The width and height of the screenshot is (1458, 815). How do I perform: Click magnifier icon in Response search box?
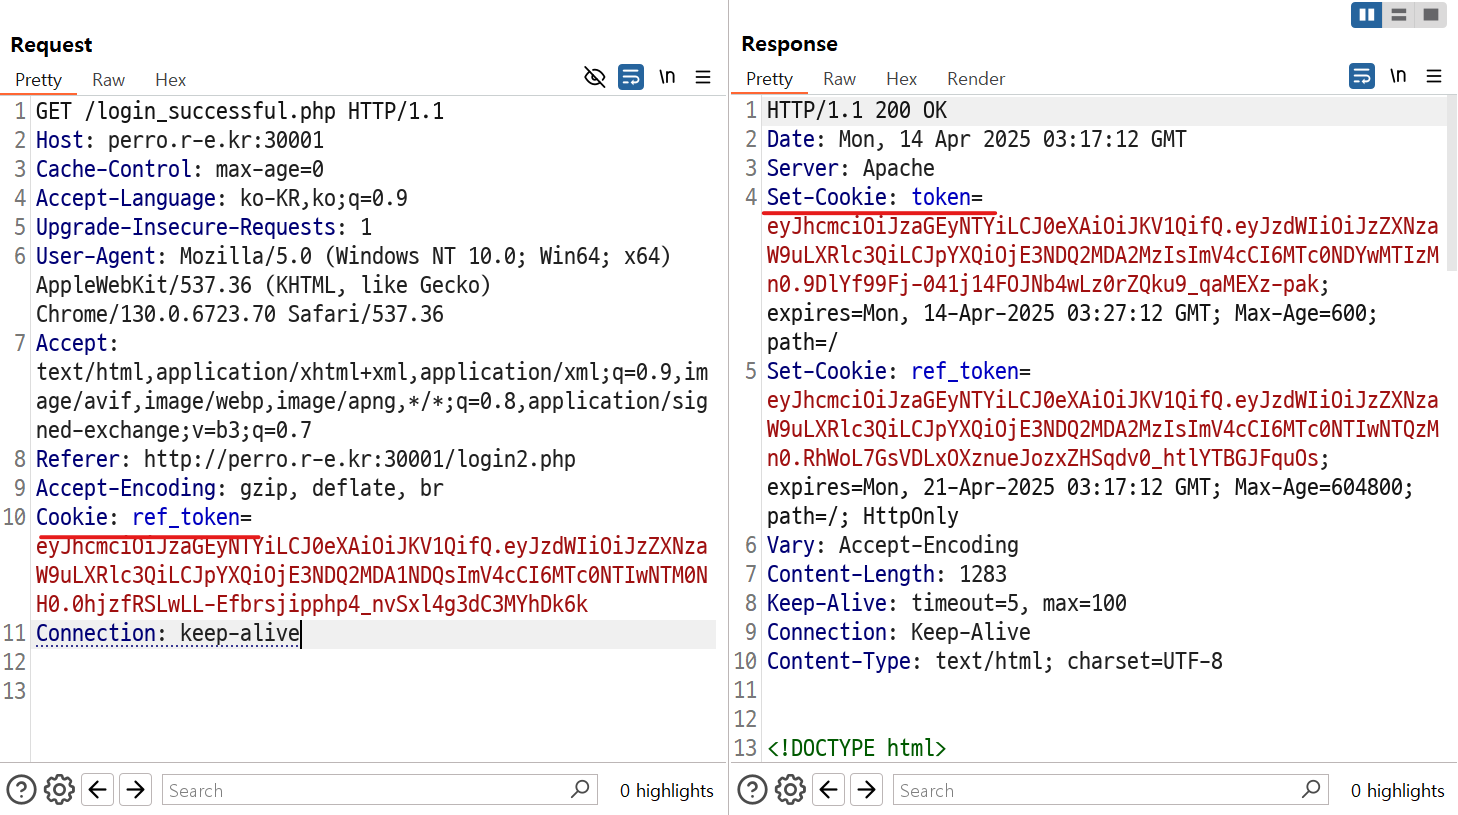pyautogui.click(x=1311, y=789)
